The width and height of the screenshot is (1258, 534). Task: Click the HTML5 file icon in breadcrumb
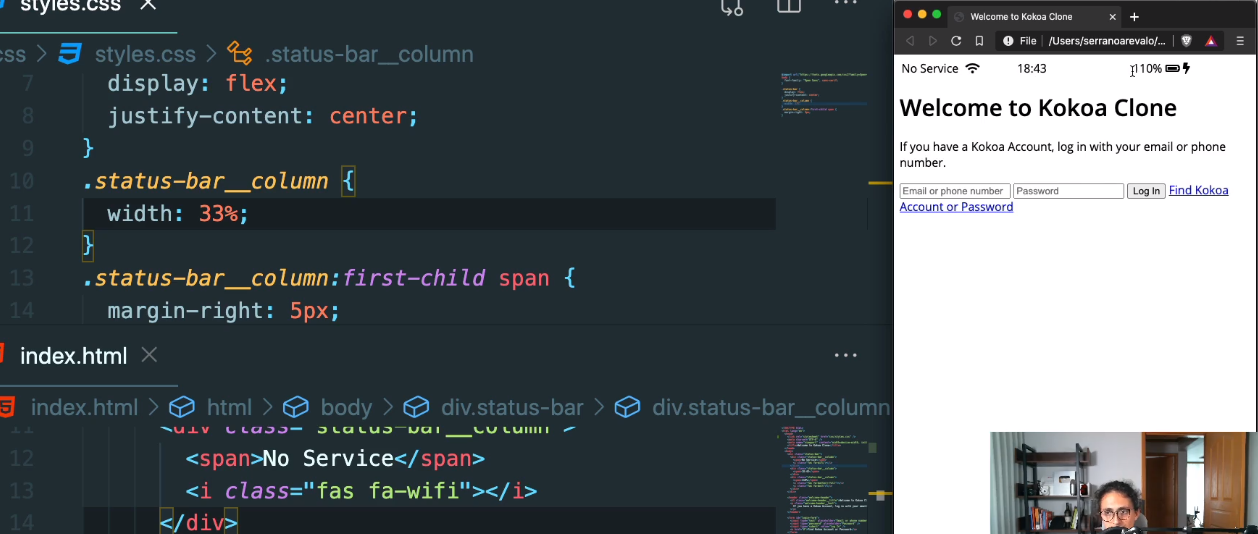[x=7, y=407]
